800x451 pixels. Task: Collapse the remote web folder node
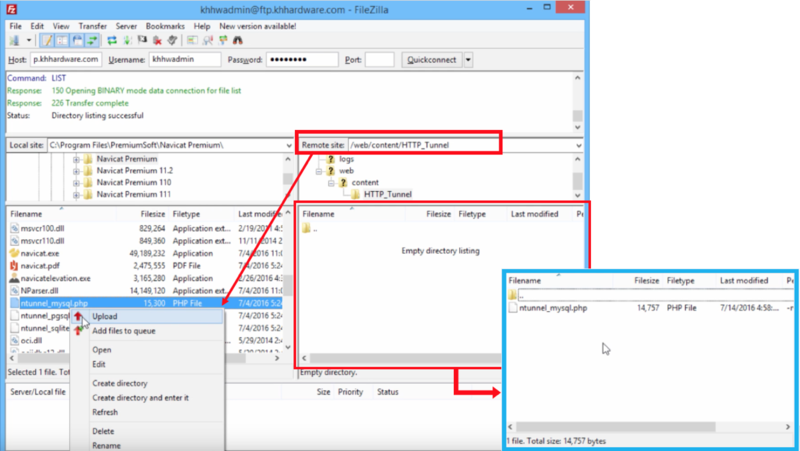(x=319, y=171)
